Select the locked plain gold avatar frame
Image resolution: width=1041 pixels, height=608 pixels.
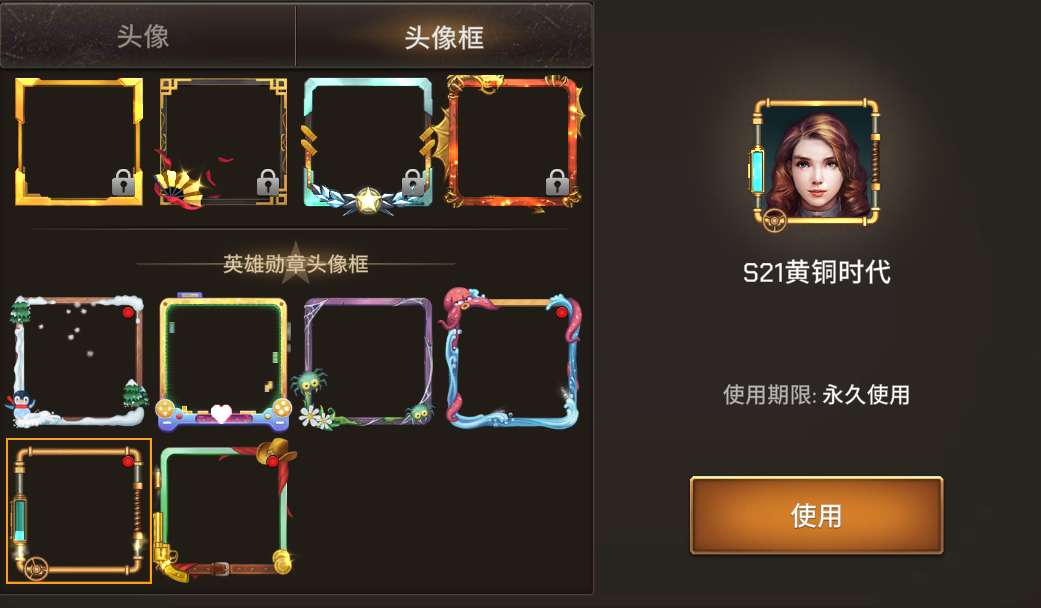tap(79, 141)
